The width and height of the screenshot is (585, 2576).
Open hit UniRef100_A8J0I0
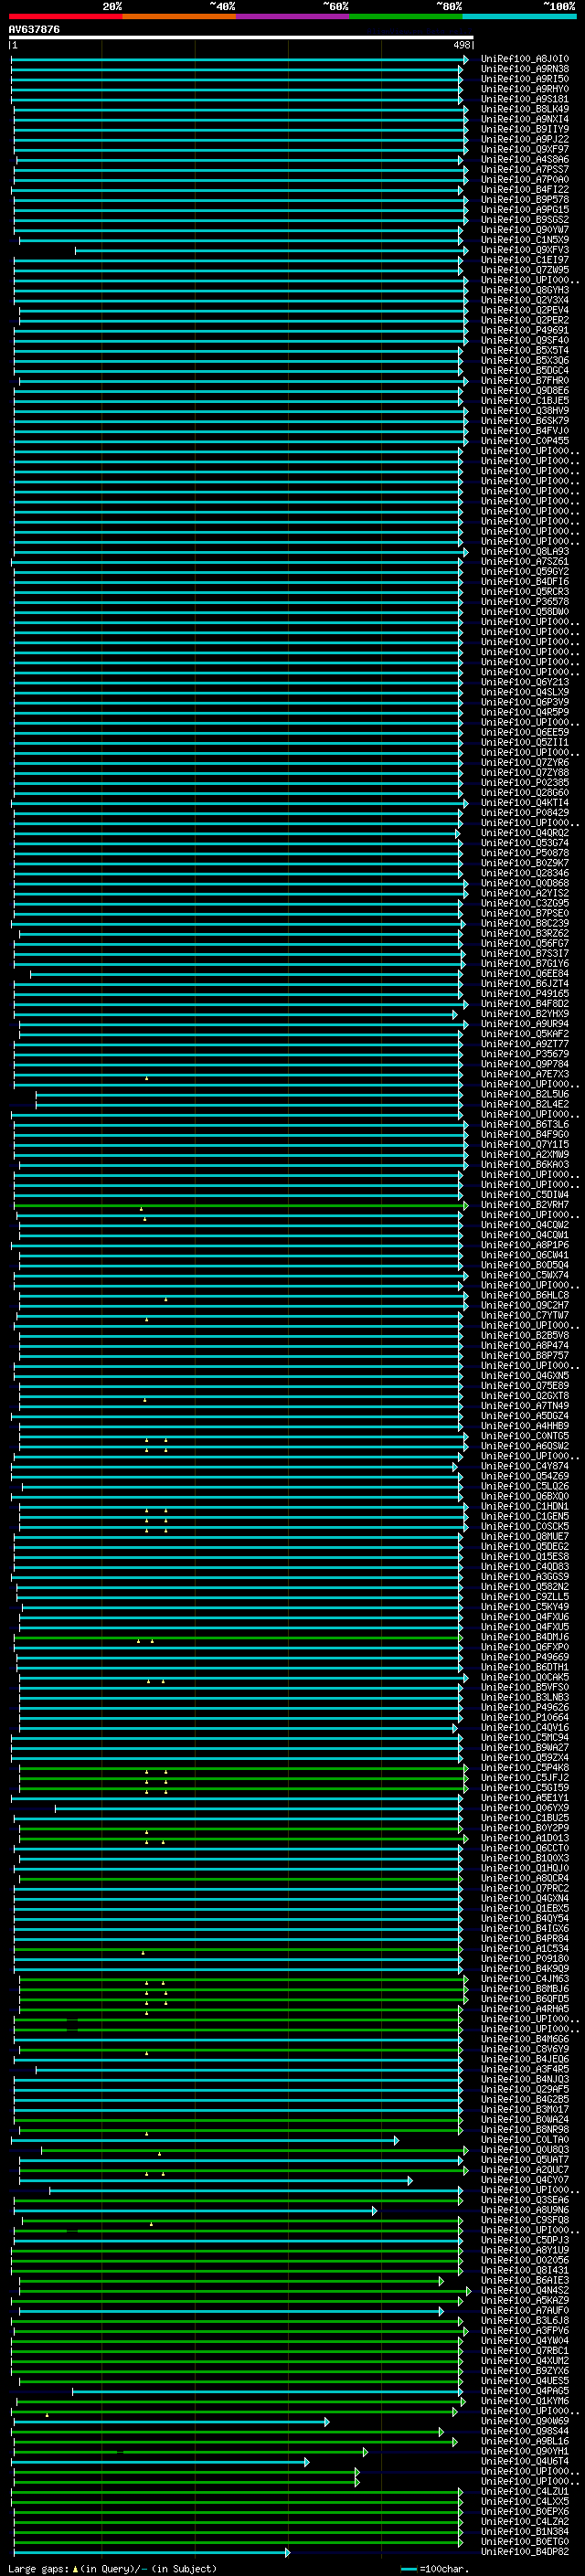click(x=525, y=59)
